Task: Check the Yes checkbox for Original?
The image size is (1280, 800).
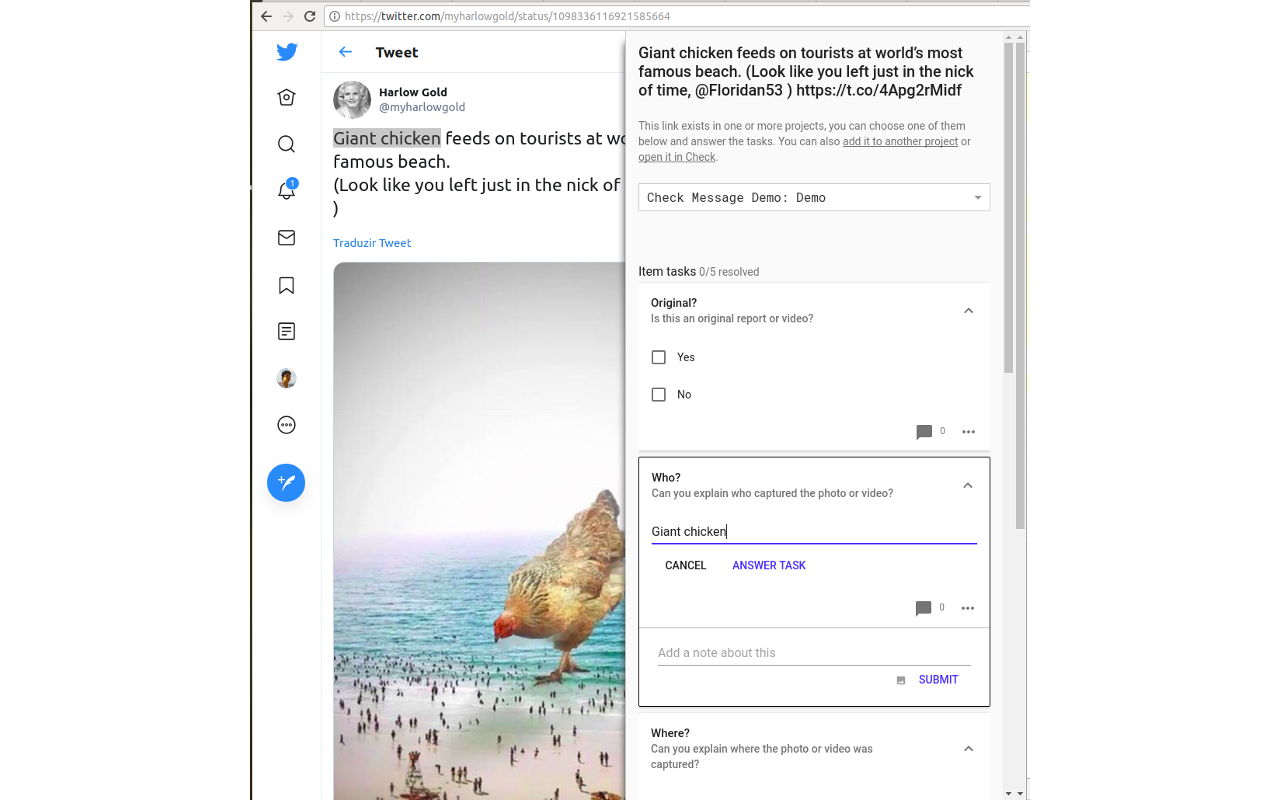Action: 659,357
